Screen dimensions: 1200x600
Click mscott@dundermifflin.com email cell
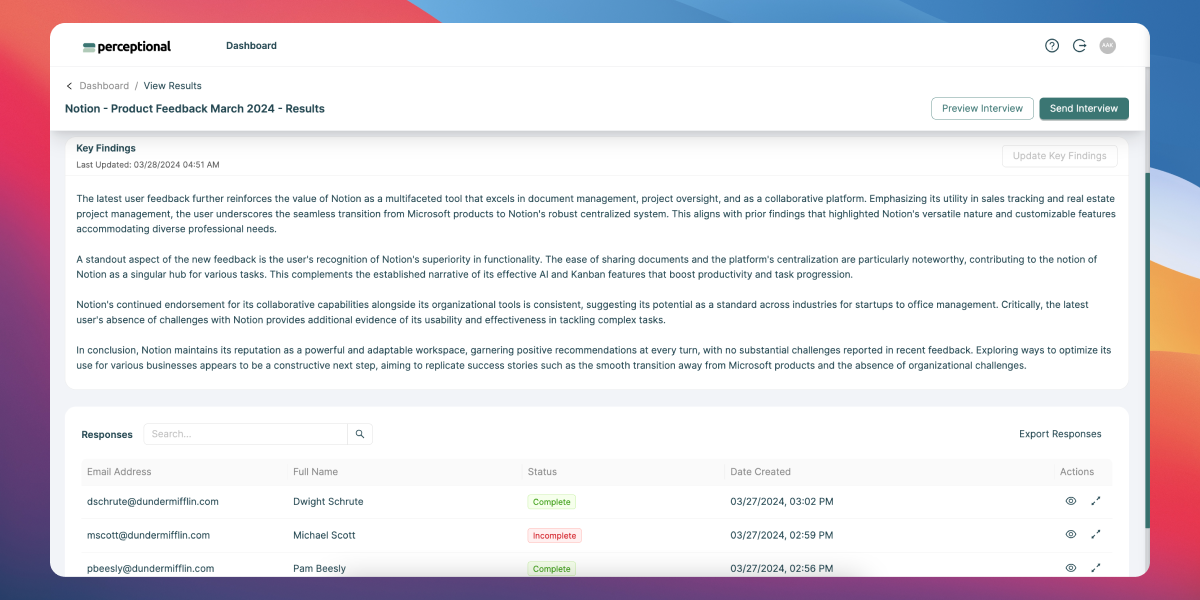148,535
